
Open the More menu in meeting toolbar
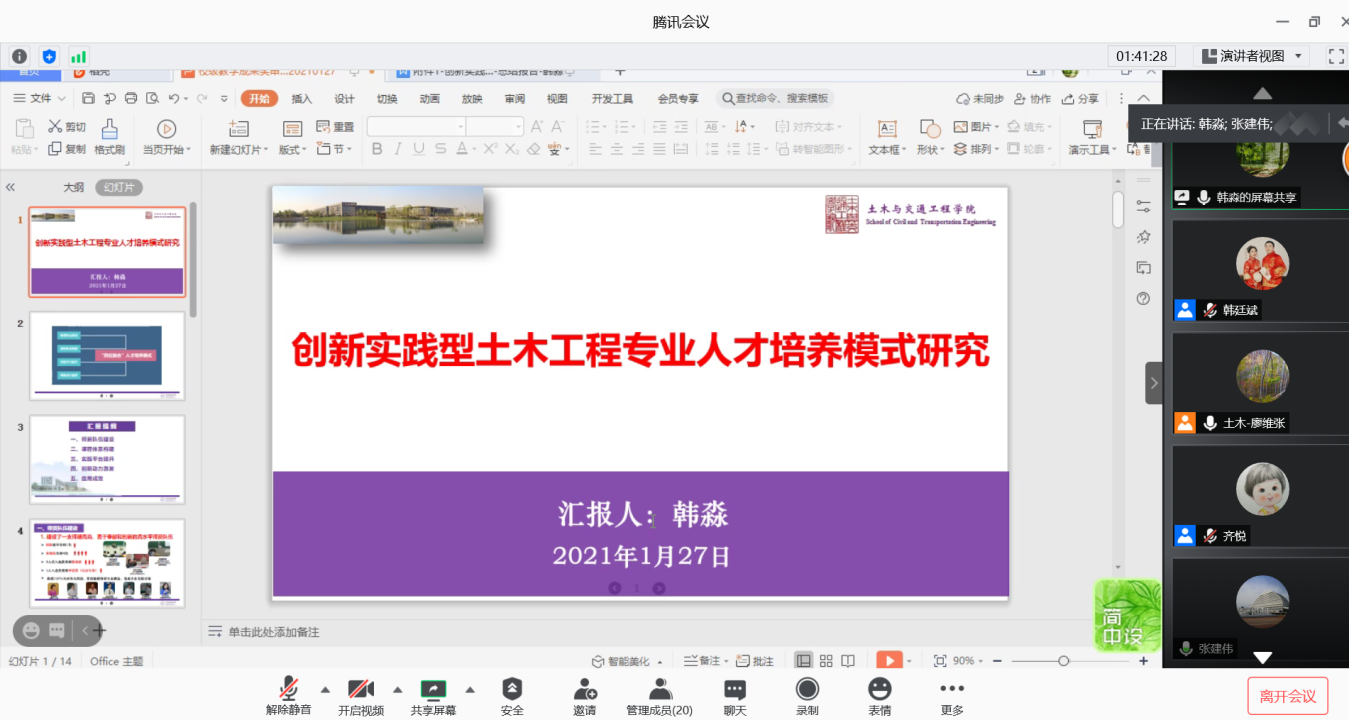tap(952, 689)
